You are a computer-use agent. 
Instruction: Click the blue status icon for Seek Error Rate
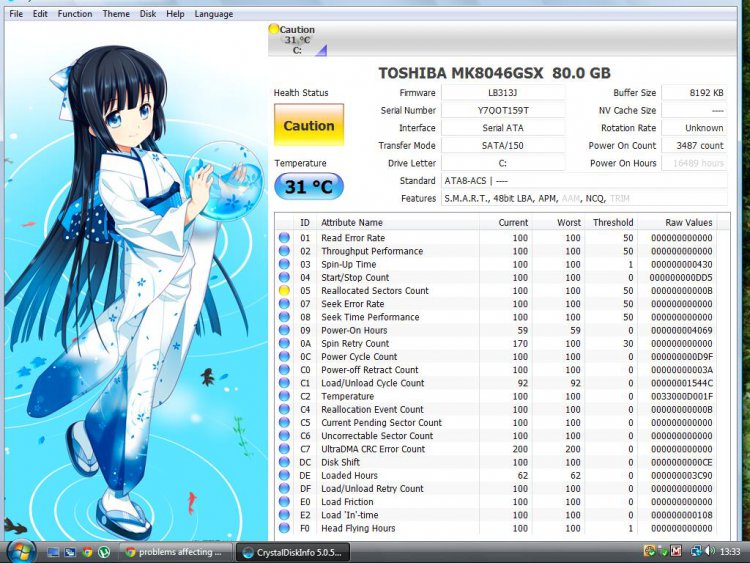284,303
